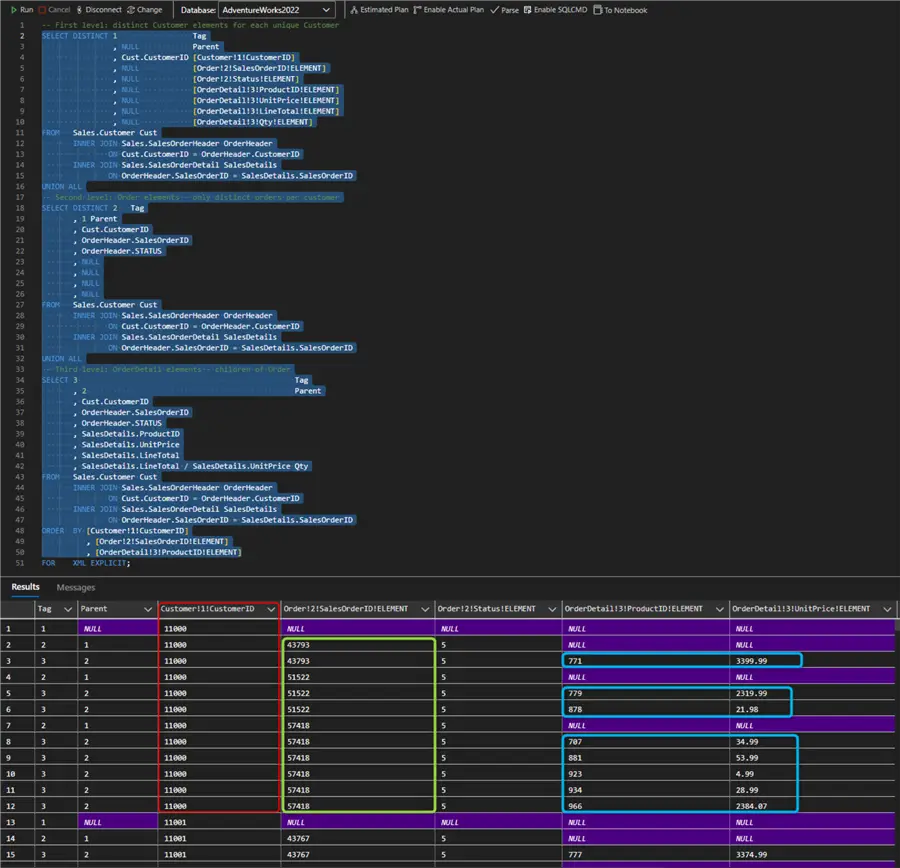Parse the query syntax
Screen dimensions: 900x868
505,10
